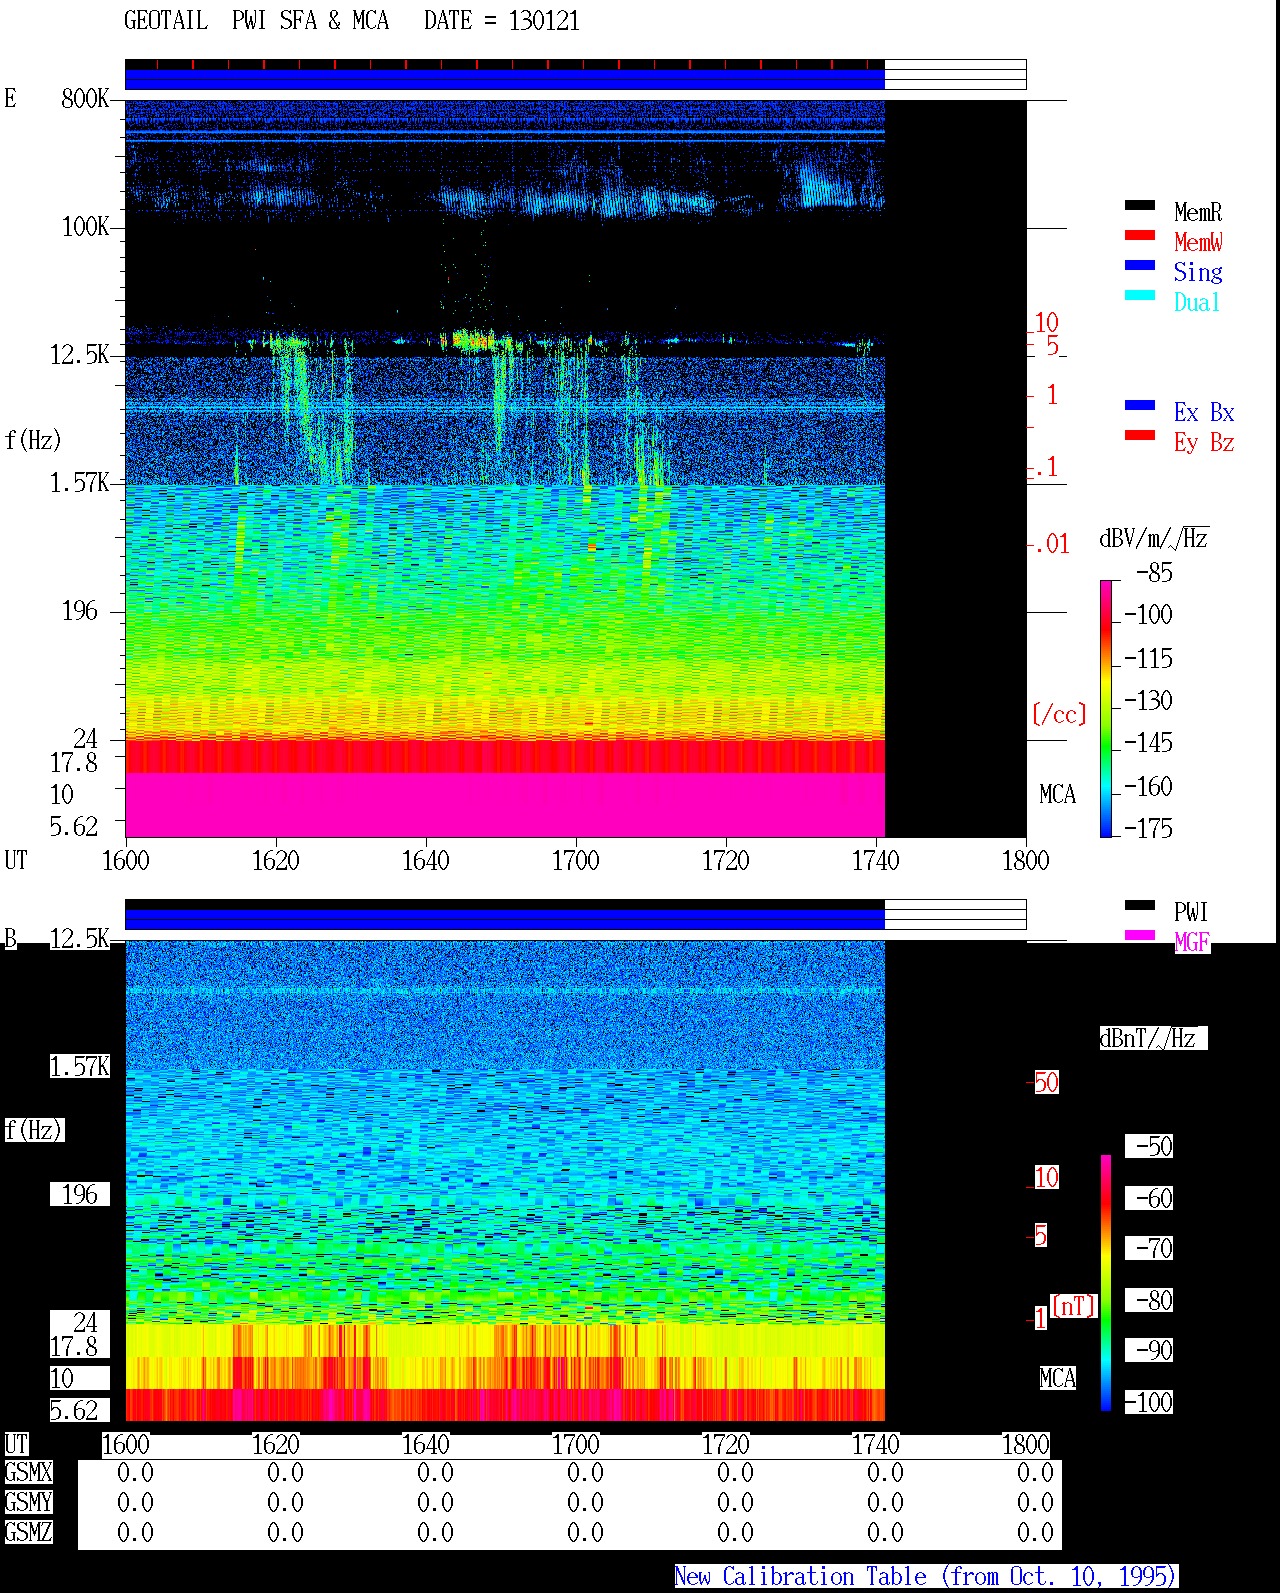
Task: Click the 100K frequency axis label
Action: 85,226
